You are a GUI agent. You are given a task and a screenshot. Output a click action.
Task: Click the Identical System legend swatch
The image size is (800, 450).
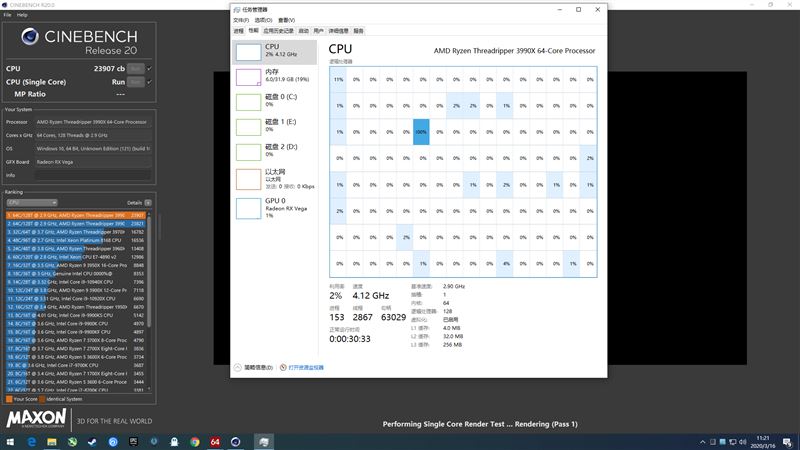click(42, 399)
